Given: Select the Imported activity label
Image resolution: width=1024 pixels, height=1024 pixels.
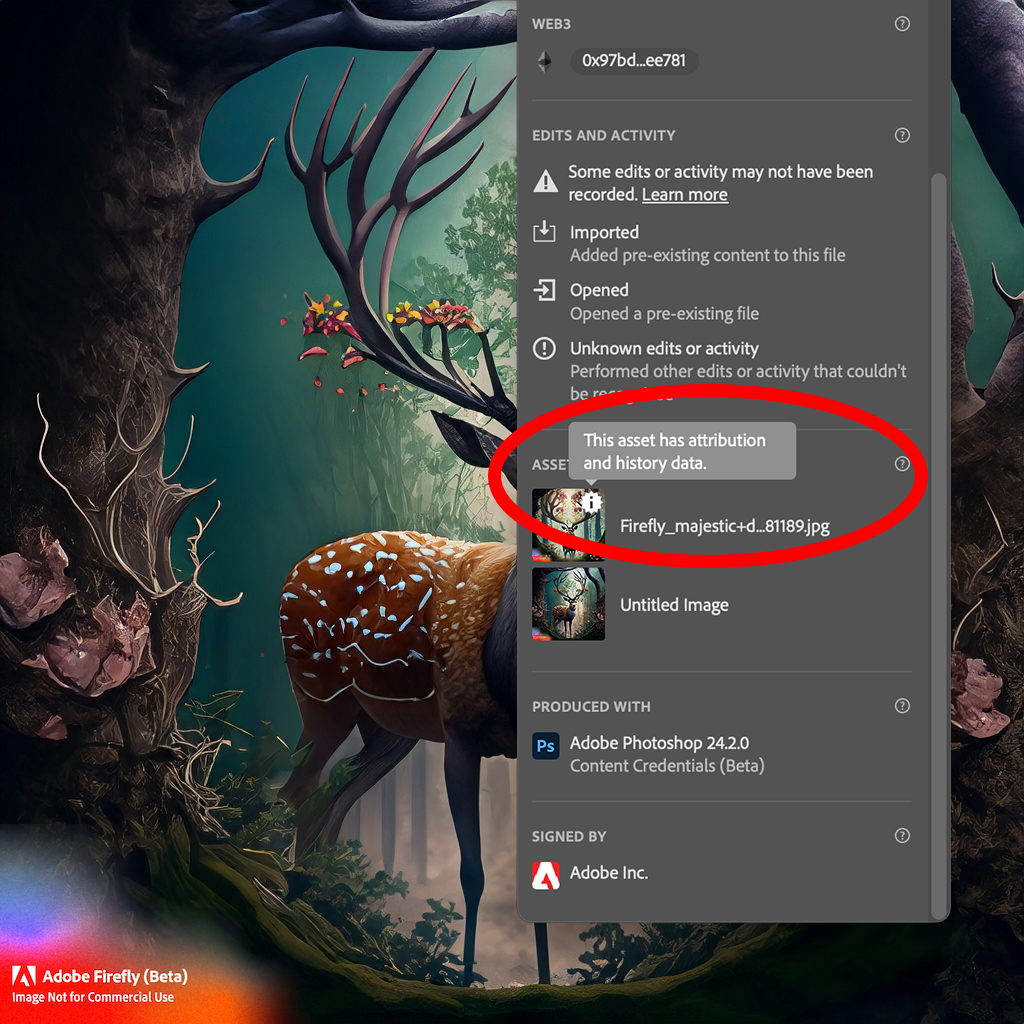Looking at the screenshot, I should [x=604, y=232].
